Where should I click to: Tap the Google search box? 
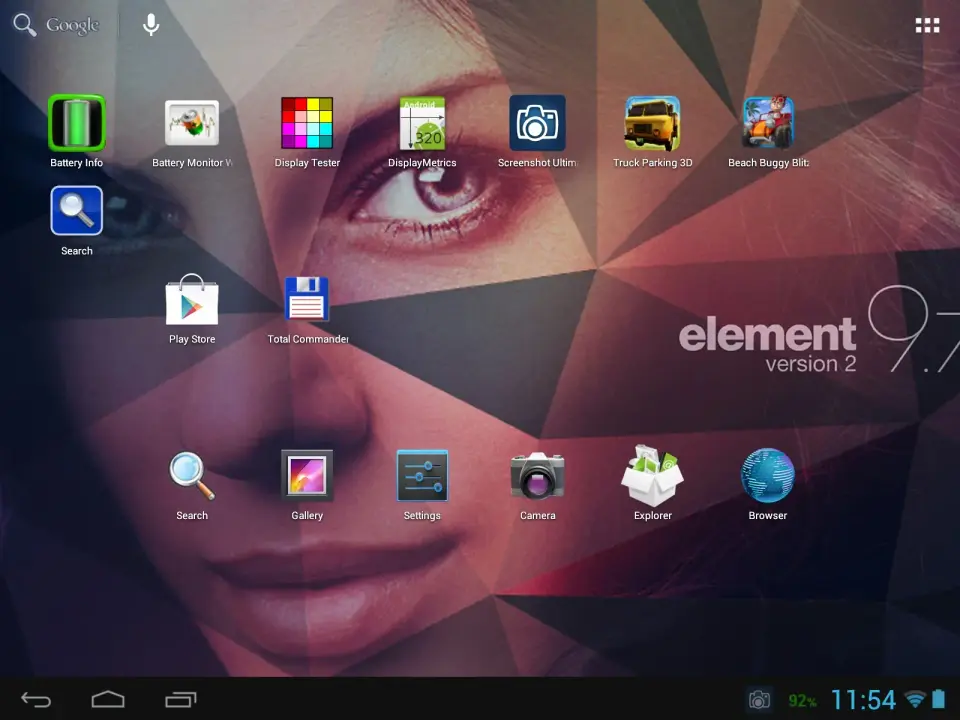(x=58, y=26)
